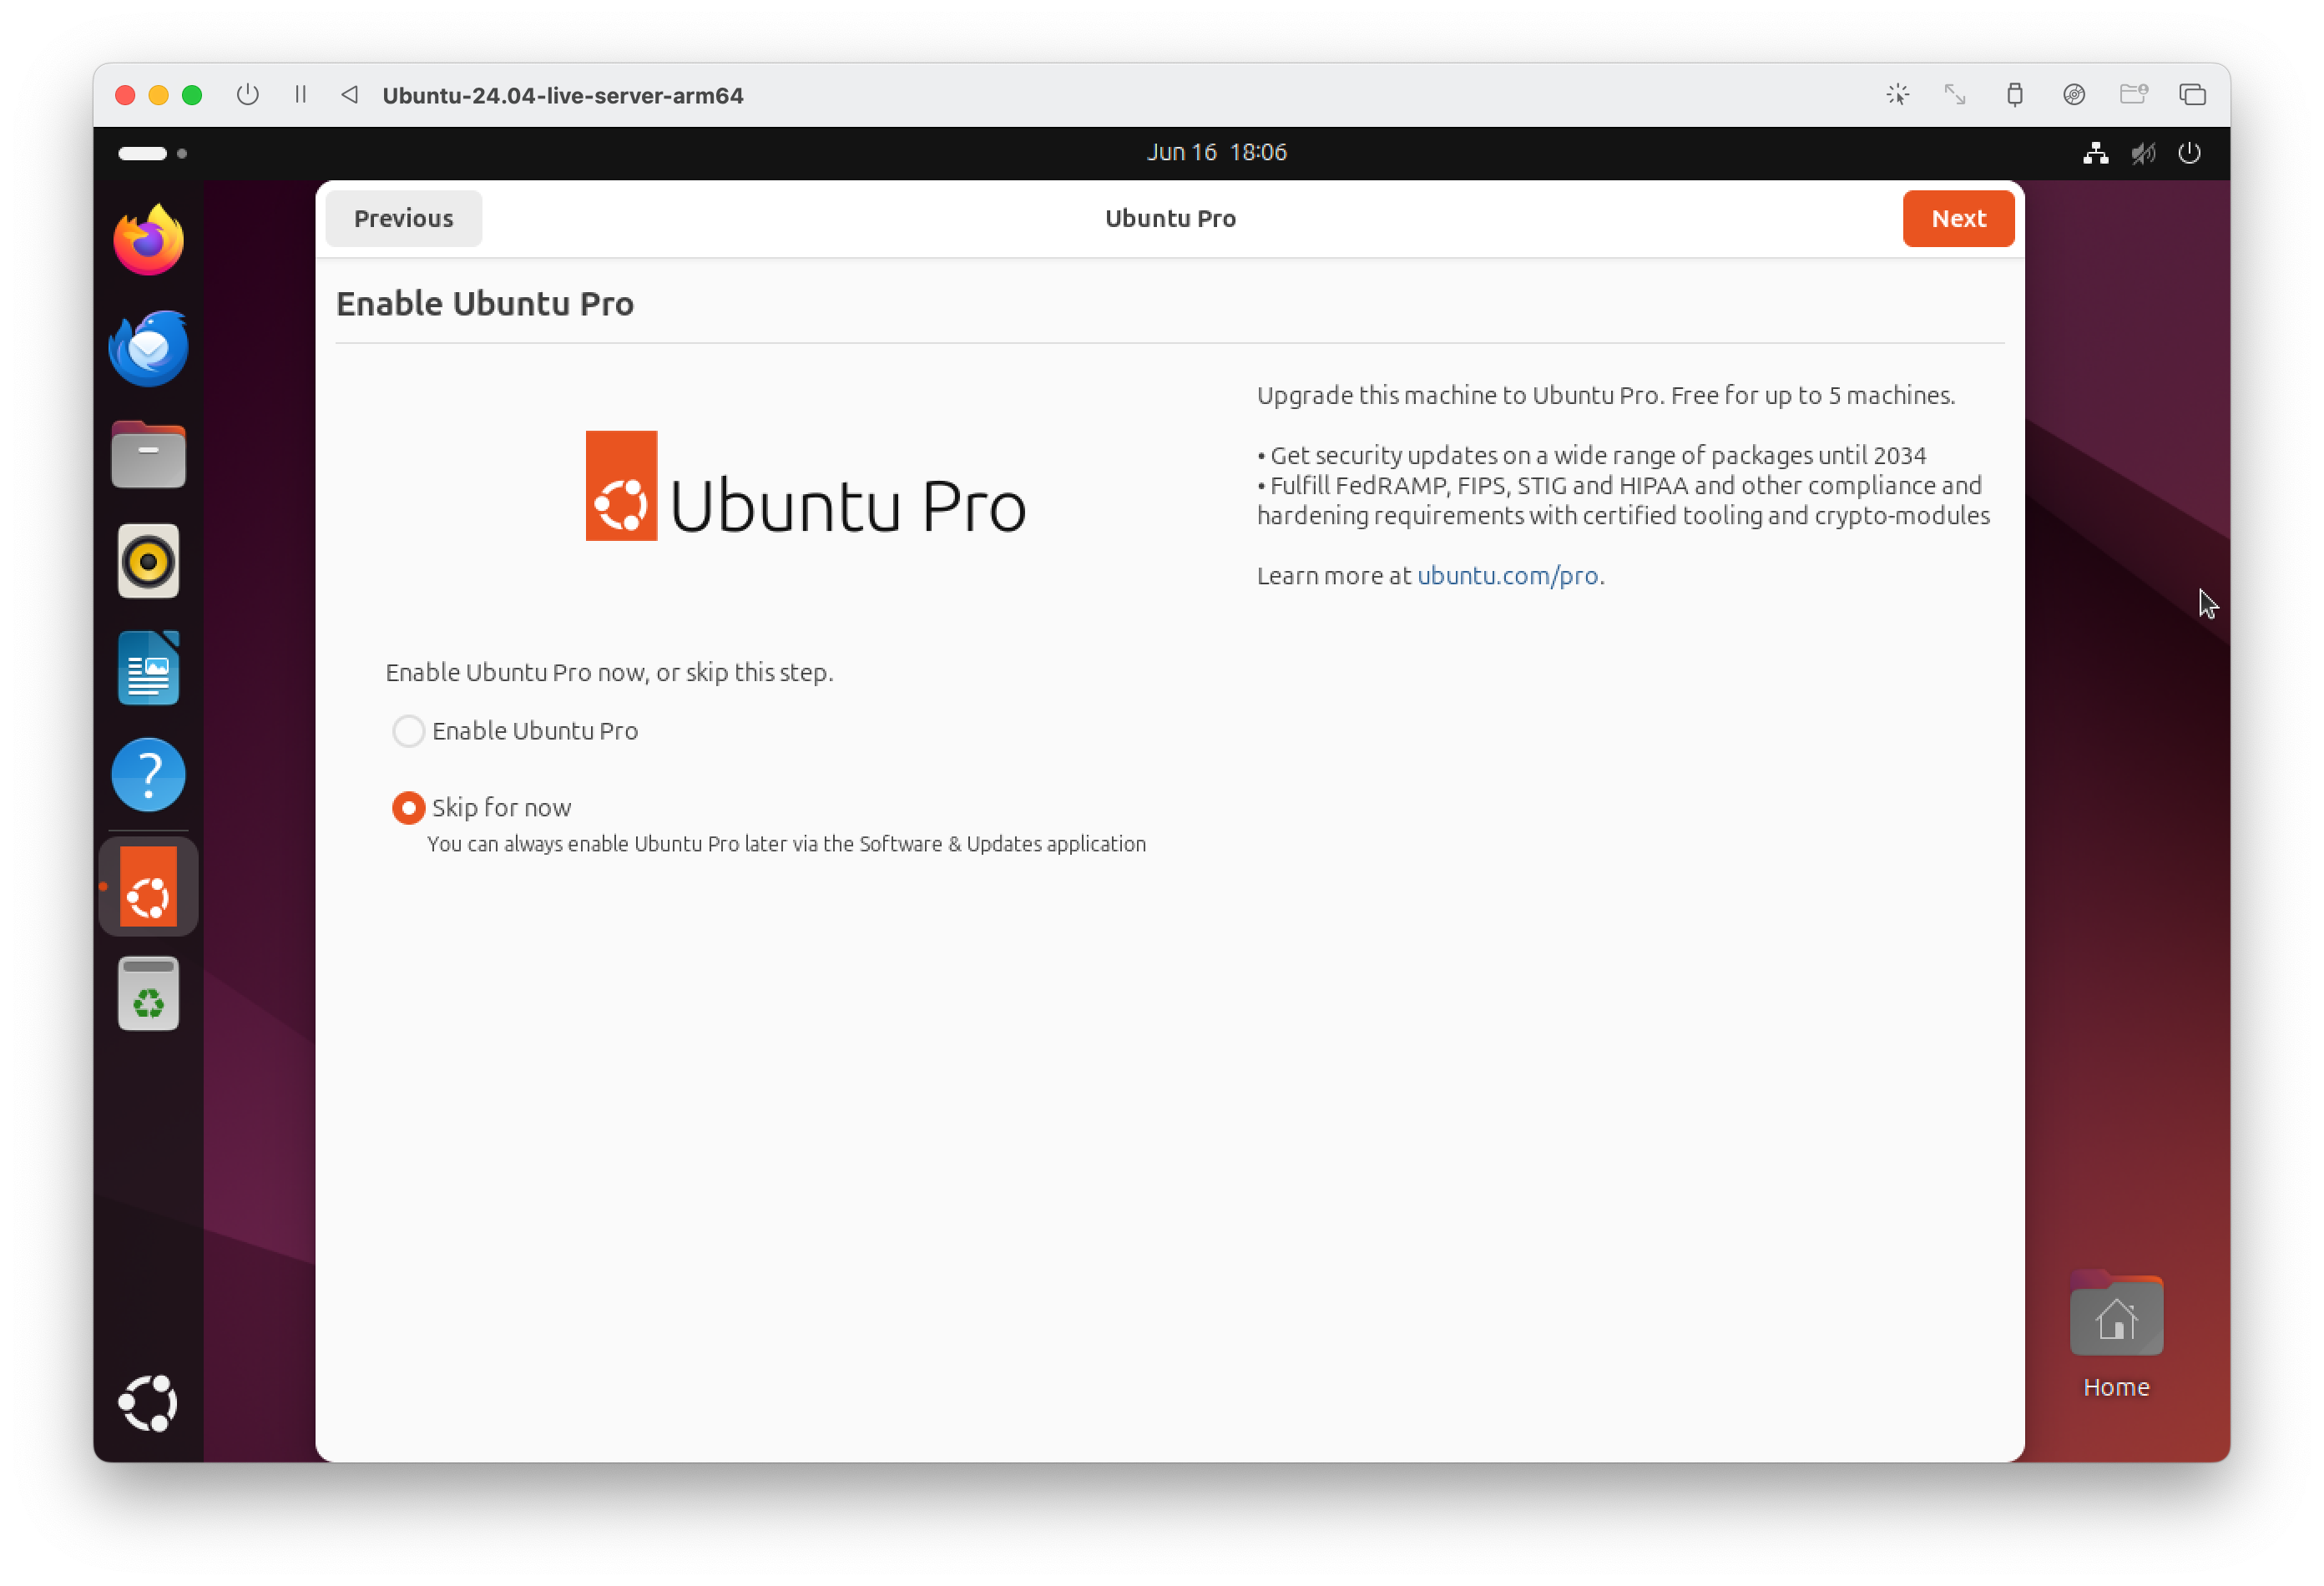
Task: Select the Skip for now option
Action: coord(408,808)
